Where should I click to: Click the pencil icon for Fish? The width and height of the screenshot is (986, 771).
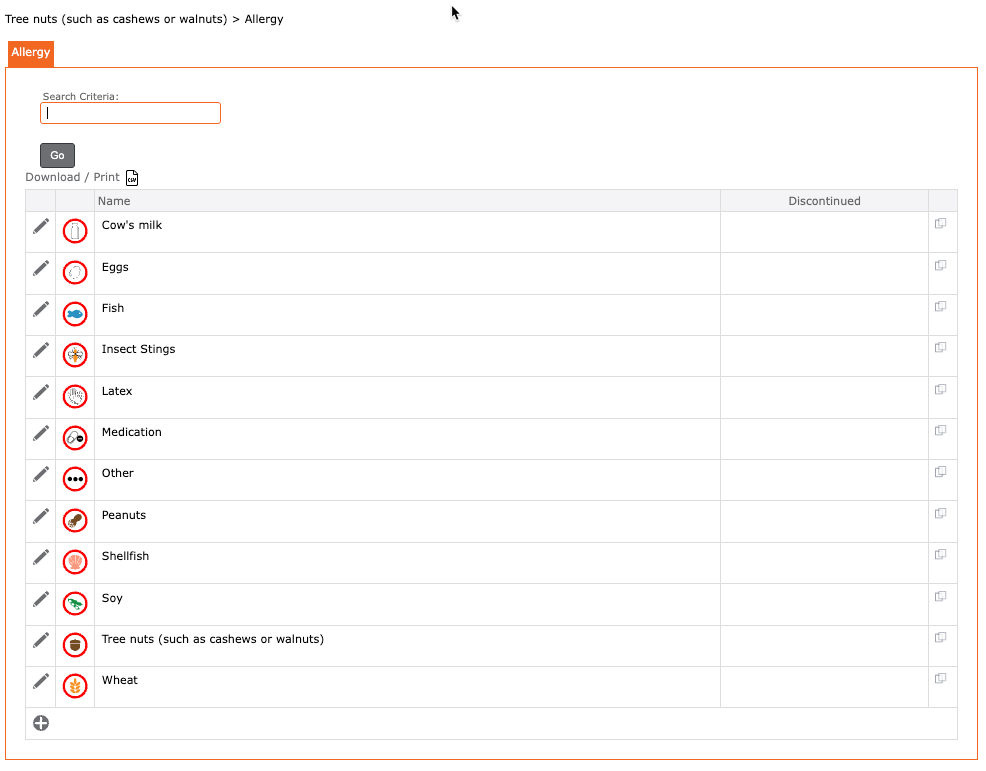[41, 309]
